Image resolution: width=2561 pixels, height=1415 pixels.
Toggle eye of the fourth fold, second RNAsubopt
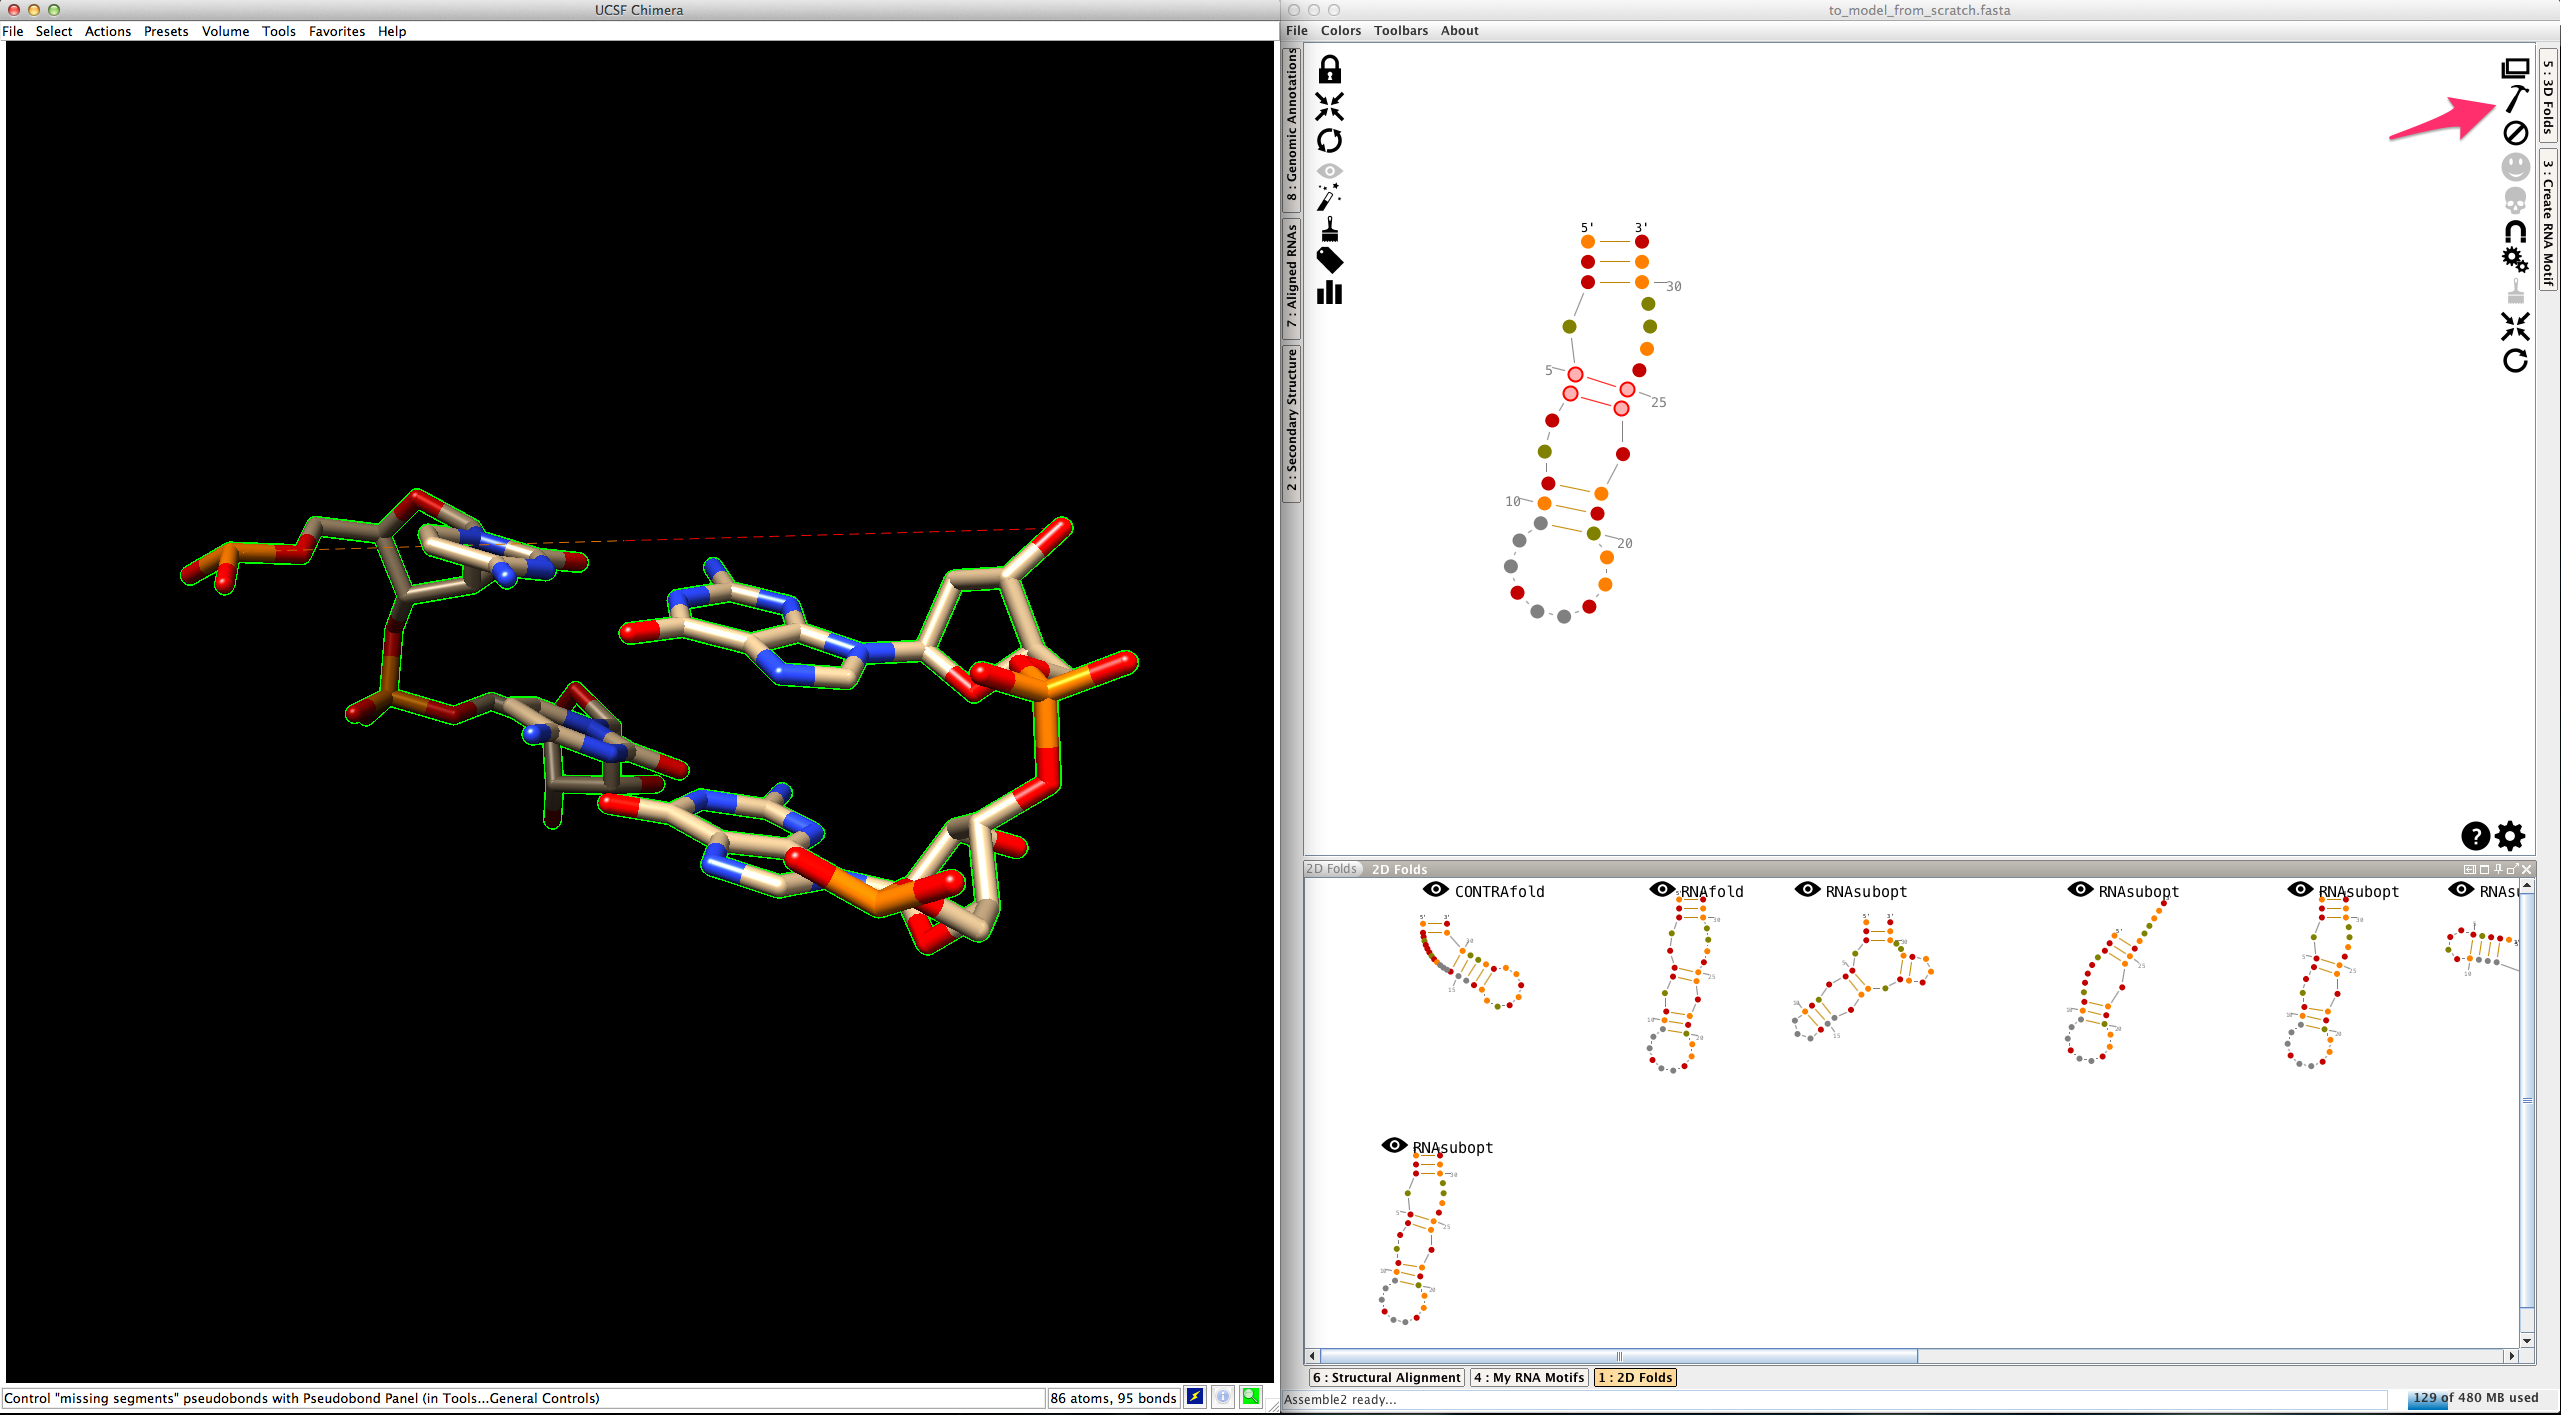tap(2080, 890)
